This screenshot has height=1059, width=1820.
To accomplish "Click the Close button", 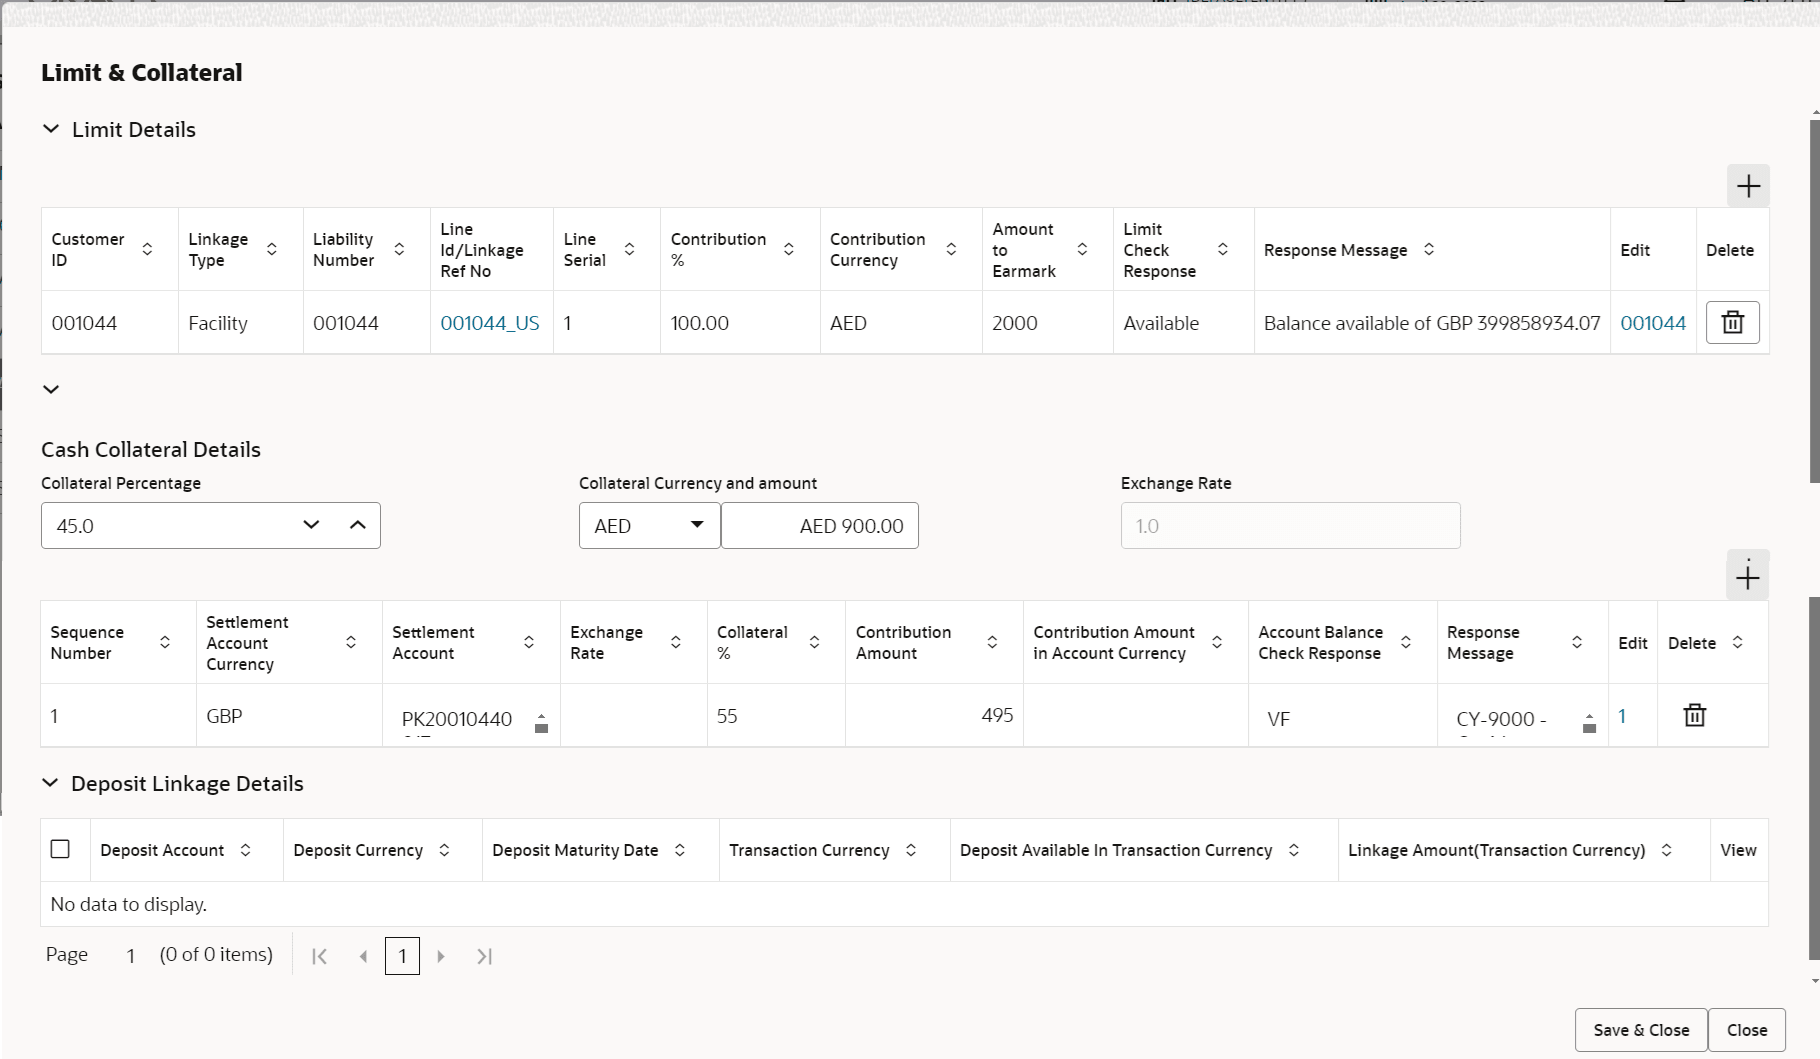I will click(x=1746, y=1029).
